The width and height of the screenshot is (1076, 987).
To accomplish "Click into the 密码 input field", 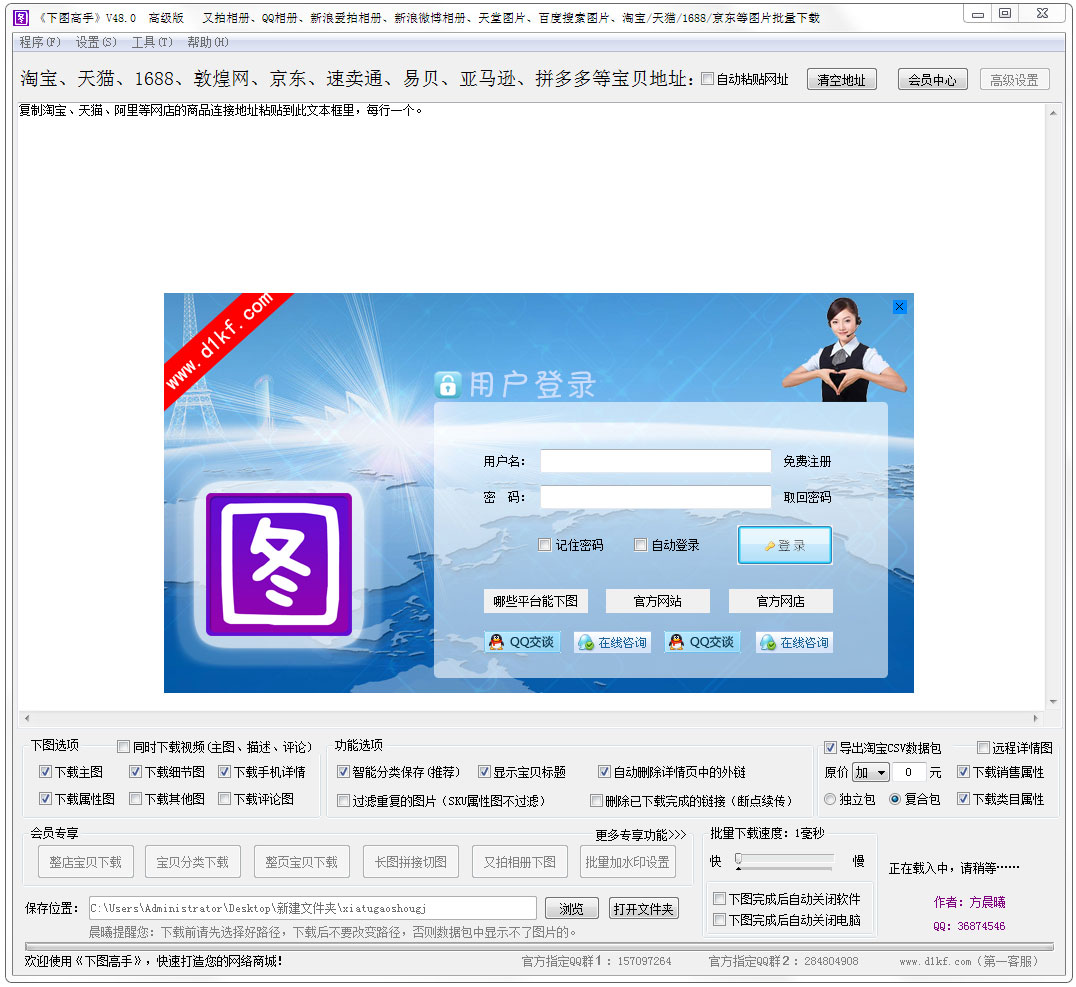I will [655, 497].
